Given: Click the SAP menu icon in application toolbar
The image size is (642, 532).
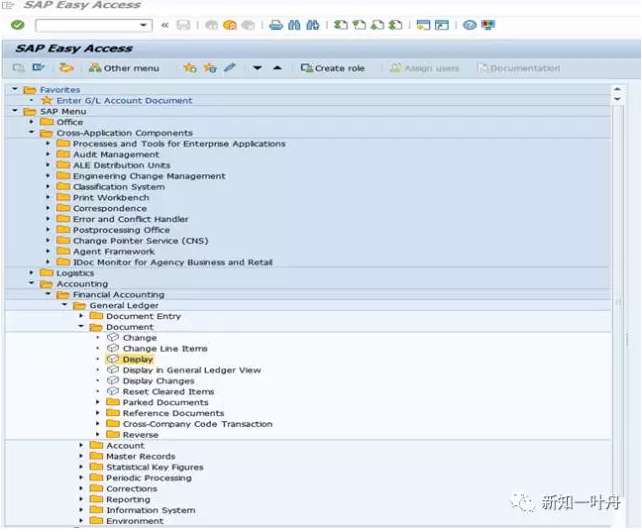Looking at the screenshot, I should [x=38, y=68].
